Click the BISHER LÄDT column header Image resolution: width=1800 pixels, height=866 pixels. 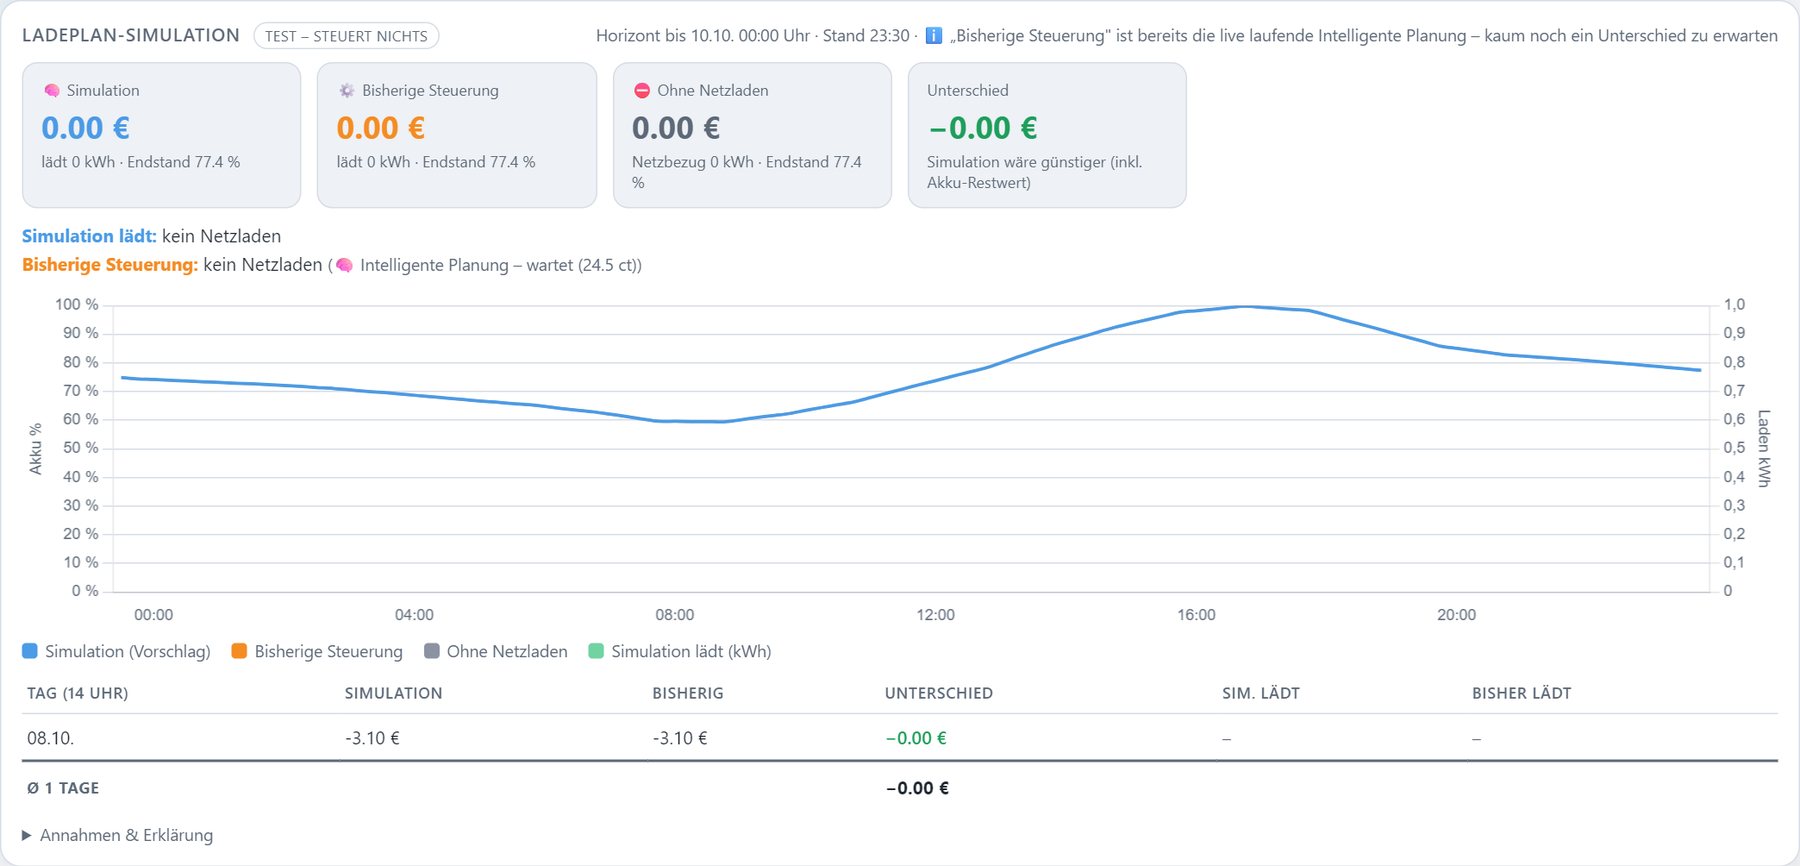click(x=1522, y=693)
